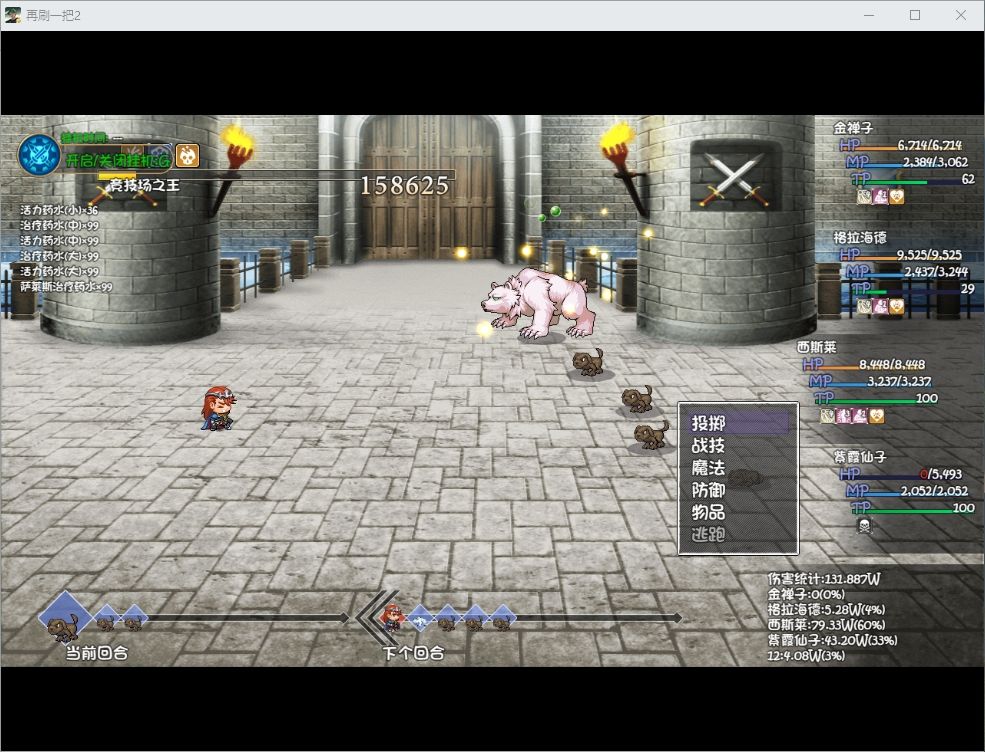Click the 紫霞仙子:43.20W(33%) damage line
985x752 pixels.
(832, 640)
